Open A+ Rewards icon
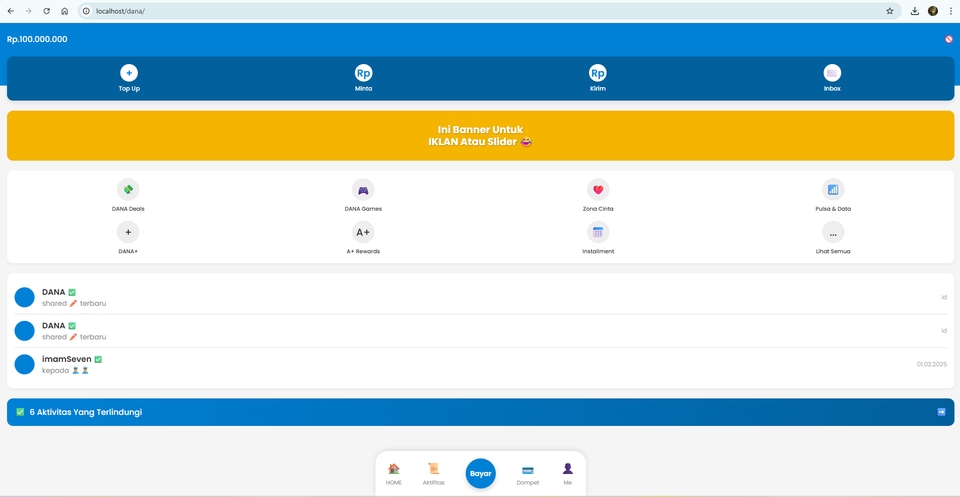Image resolution: width=960 pixels, height=497 pixels. (x=363, y=233)
